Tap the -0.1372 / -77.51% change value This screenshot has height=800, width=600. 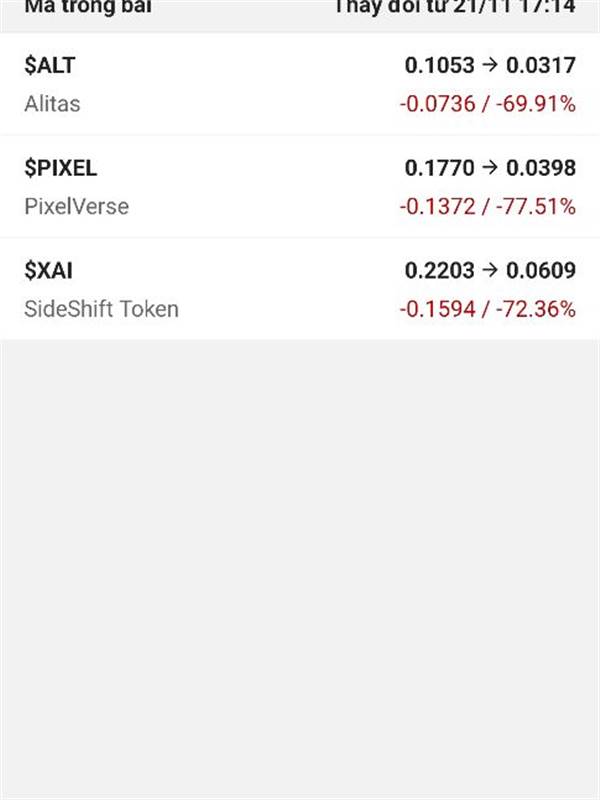click(x=488, y=207)
